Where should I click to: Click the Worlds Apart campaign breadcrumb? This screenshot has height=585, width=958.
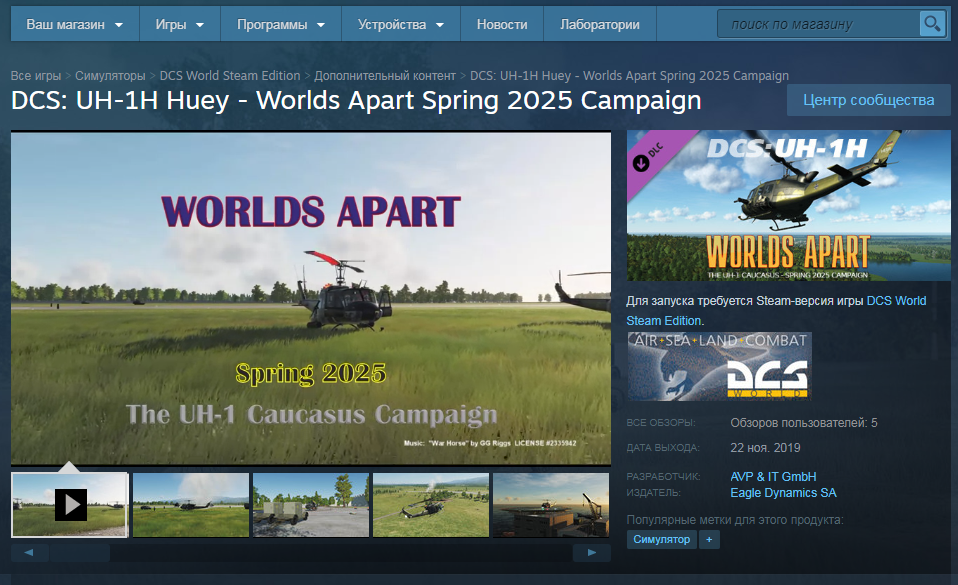click(x=629, y=76)
